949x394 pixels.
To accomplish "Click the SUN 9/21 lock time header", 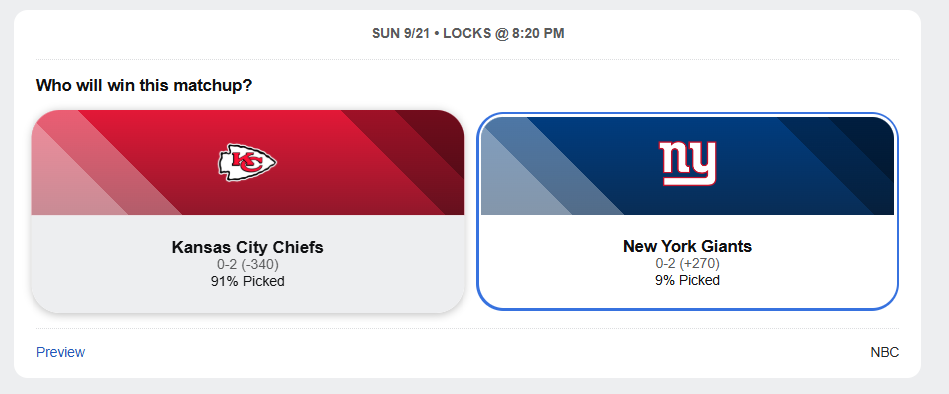I will [468, 34].
